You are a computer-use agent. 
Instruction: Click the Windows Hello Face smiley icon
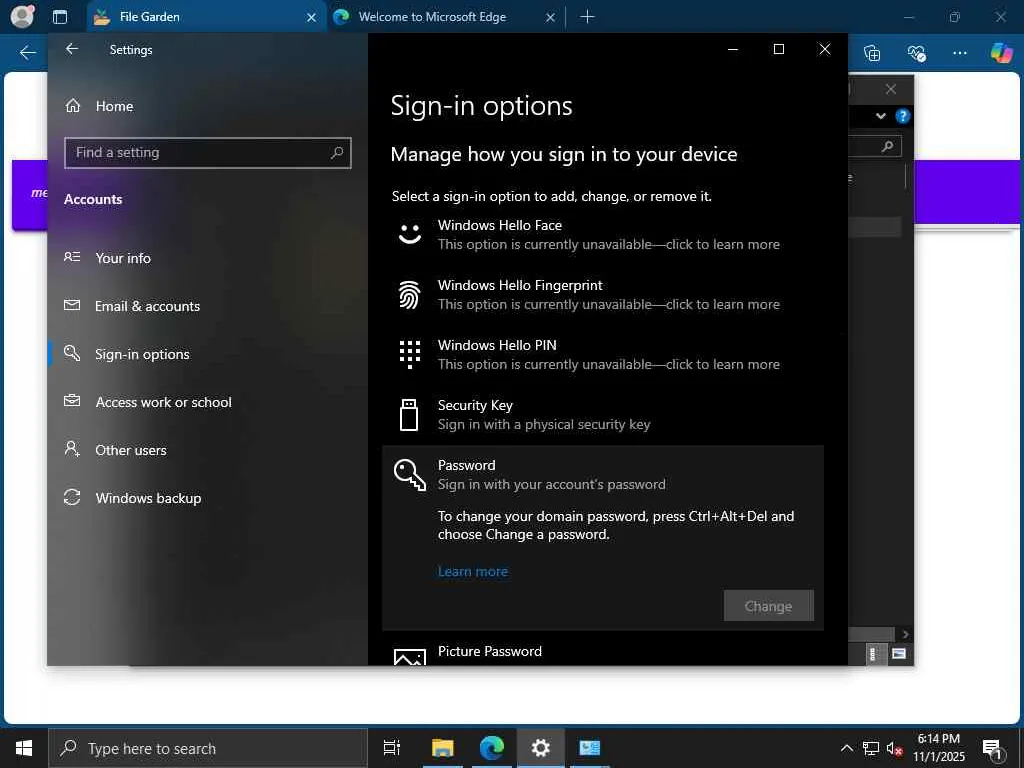(410, 234)
